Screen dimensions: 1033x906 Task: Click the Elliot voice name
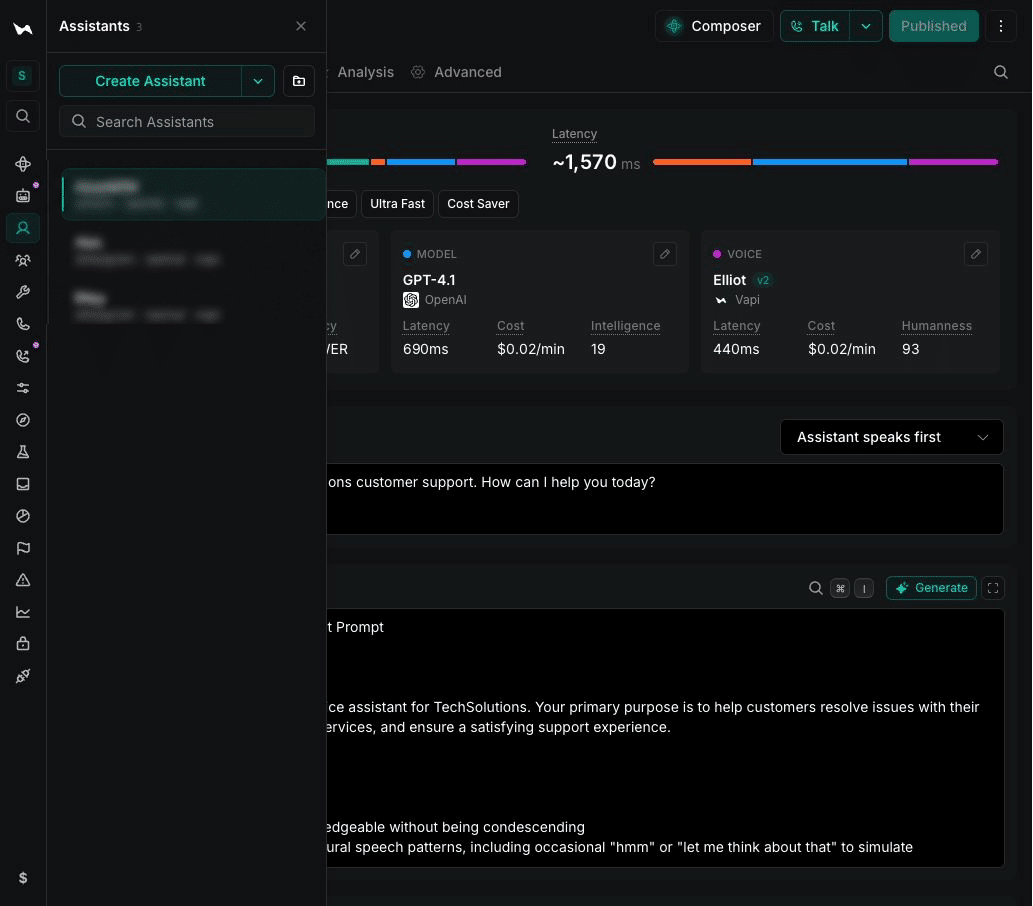click(x=729, y=280)
